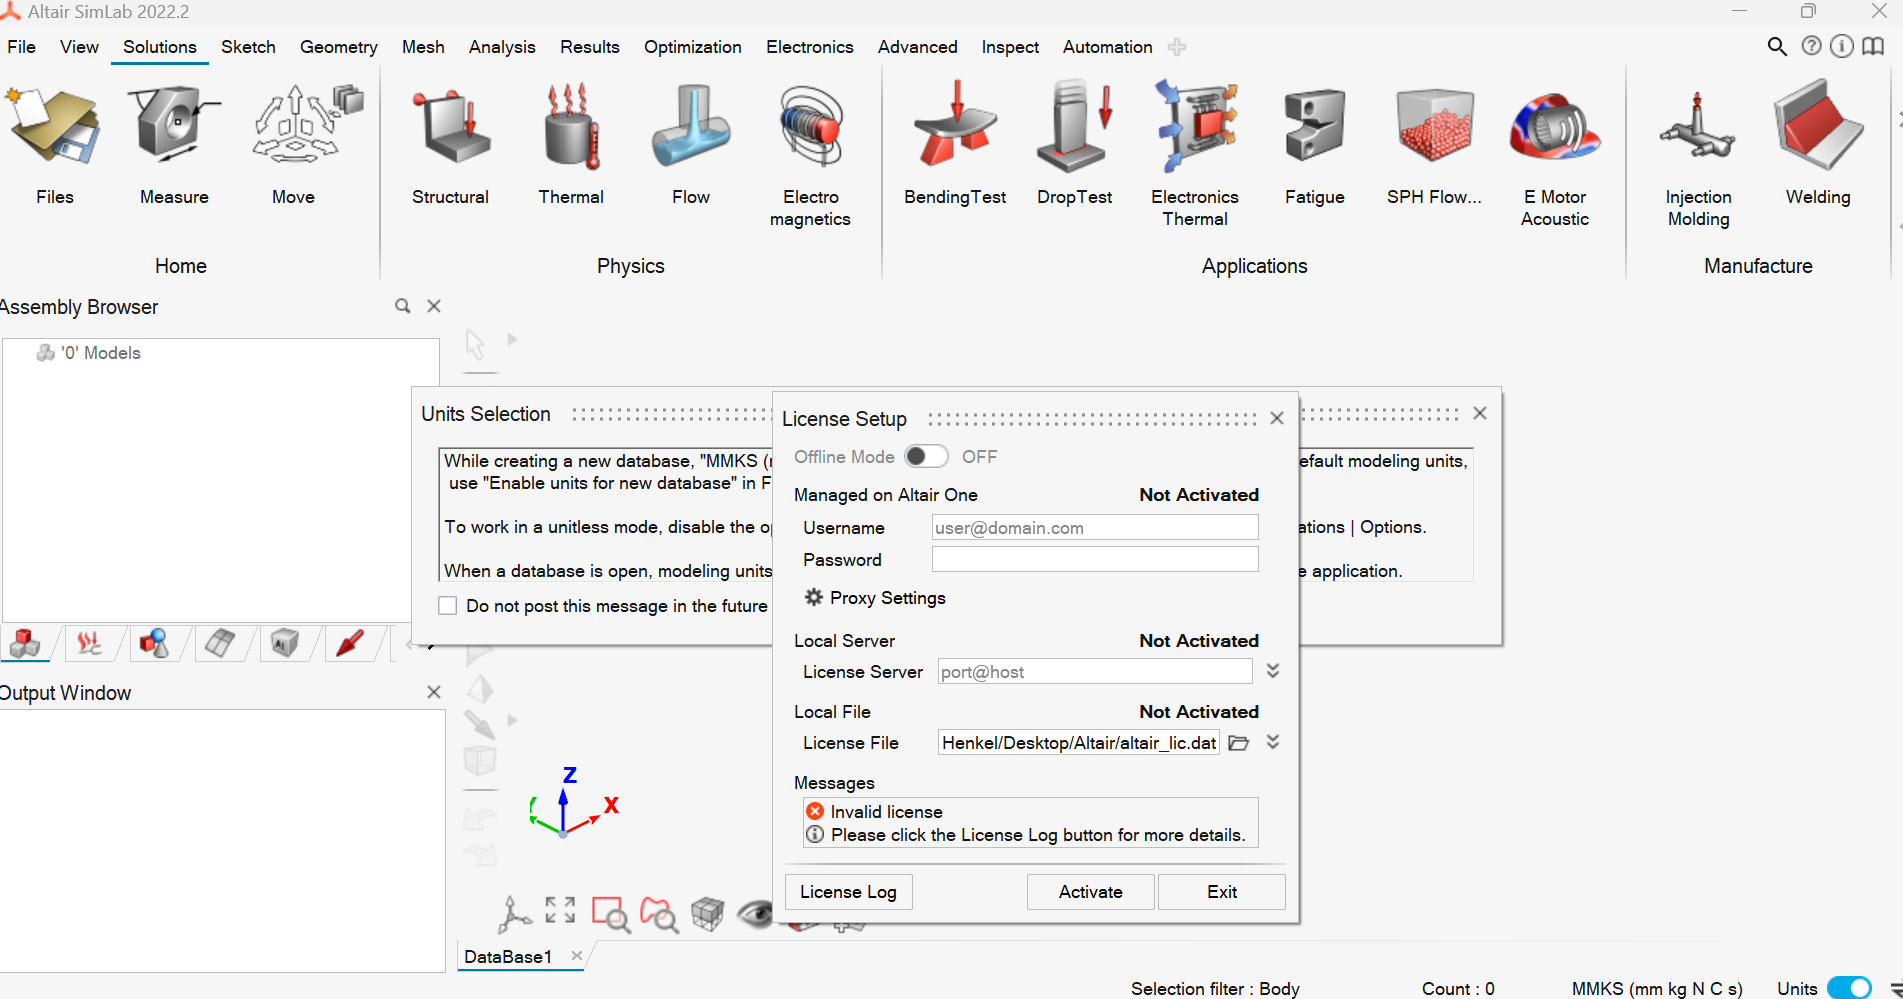Image resolution: width=1903 pixels, height=999 pixels.
Task: Open the Fatigue application
Action: tap(1315, 145)
